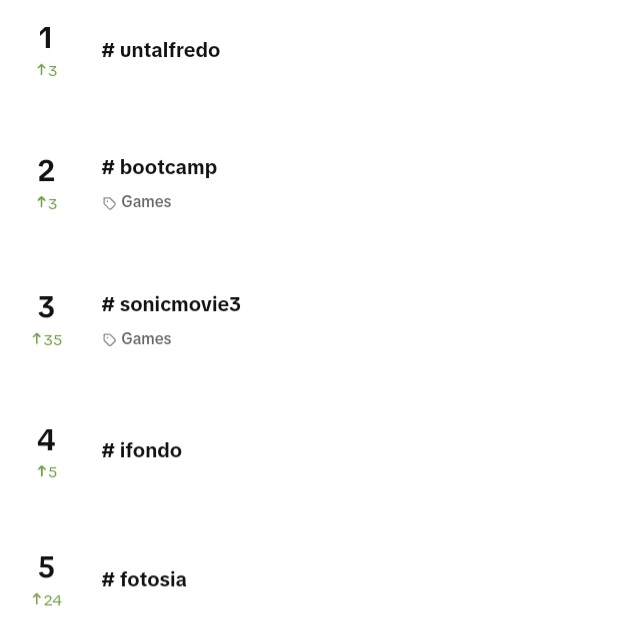Click rank number 5
The width and height of the screenshot is (628, 643).
[x=46, y=567]
